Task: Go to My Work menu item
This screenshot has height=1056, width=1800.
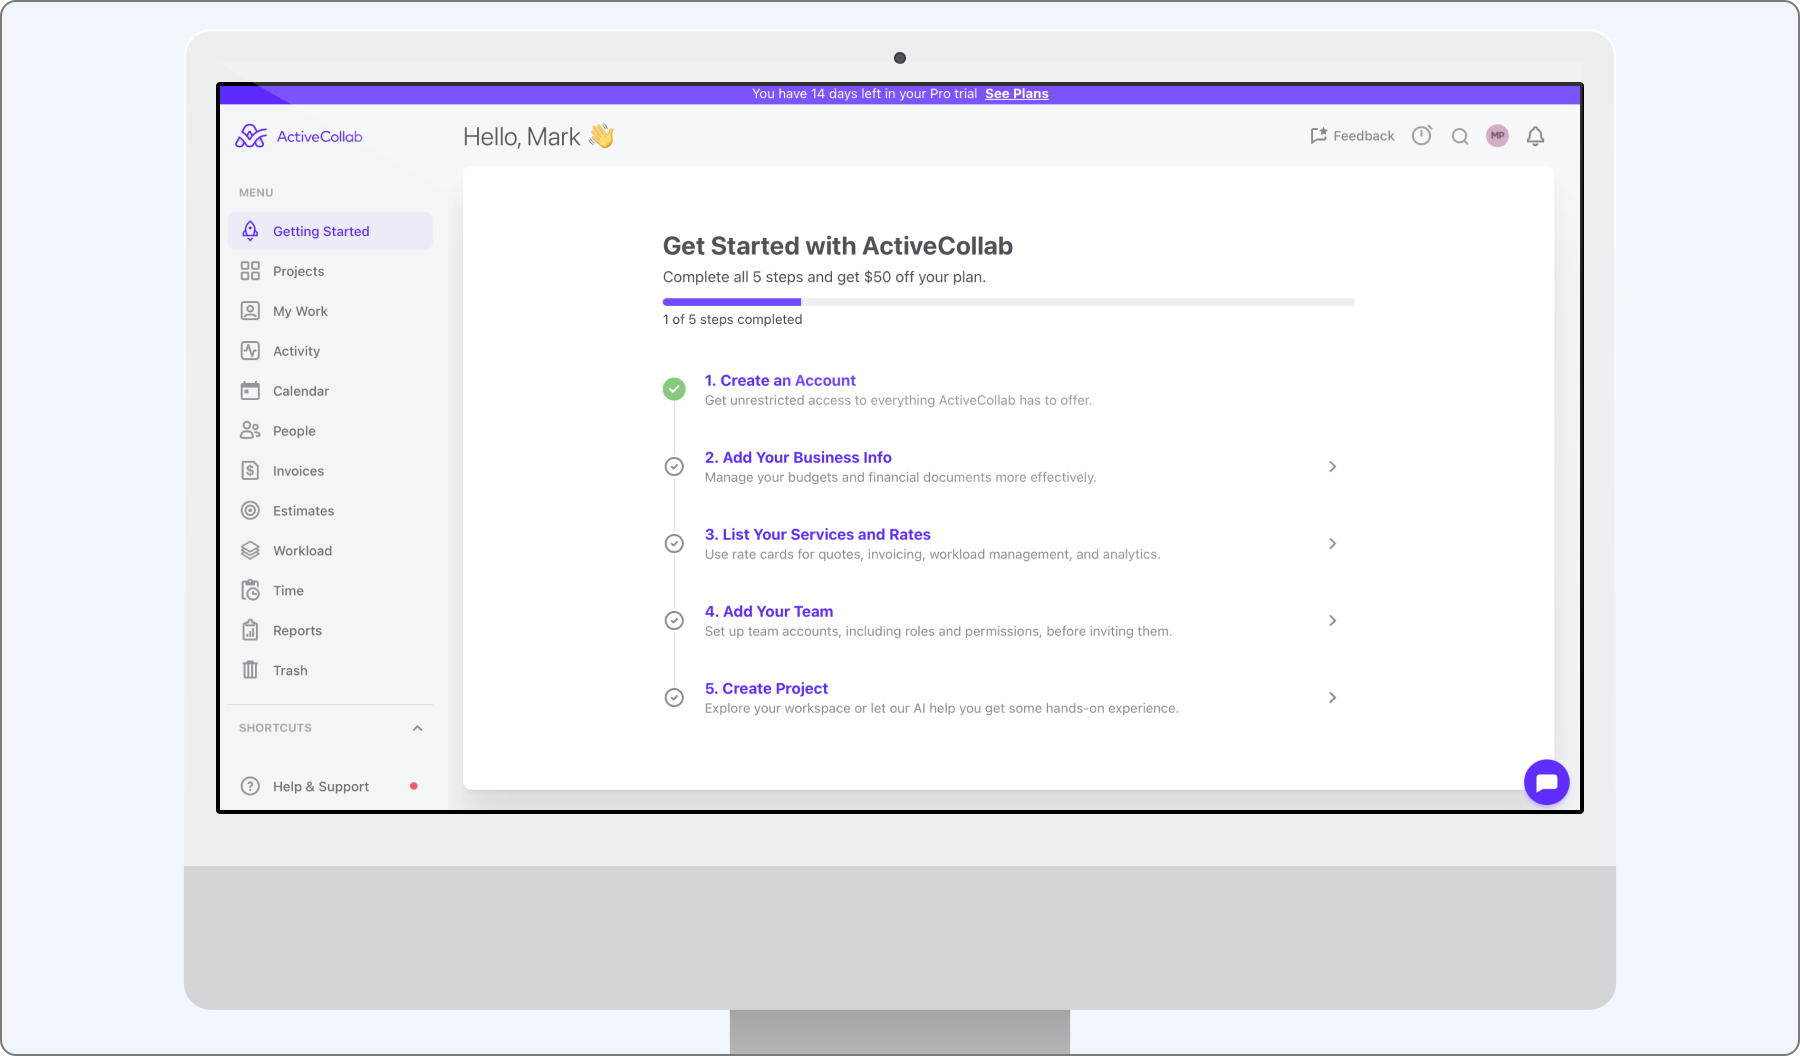Action: point(330,311)
